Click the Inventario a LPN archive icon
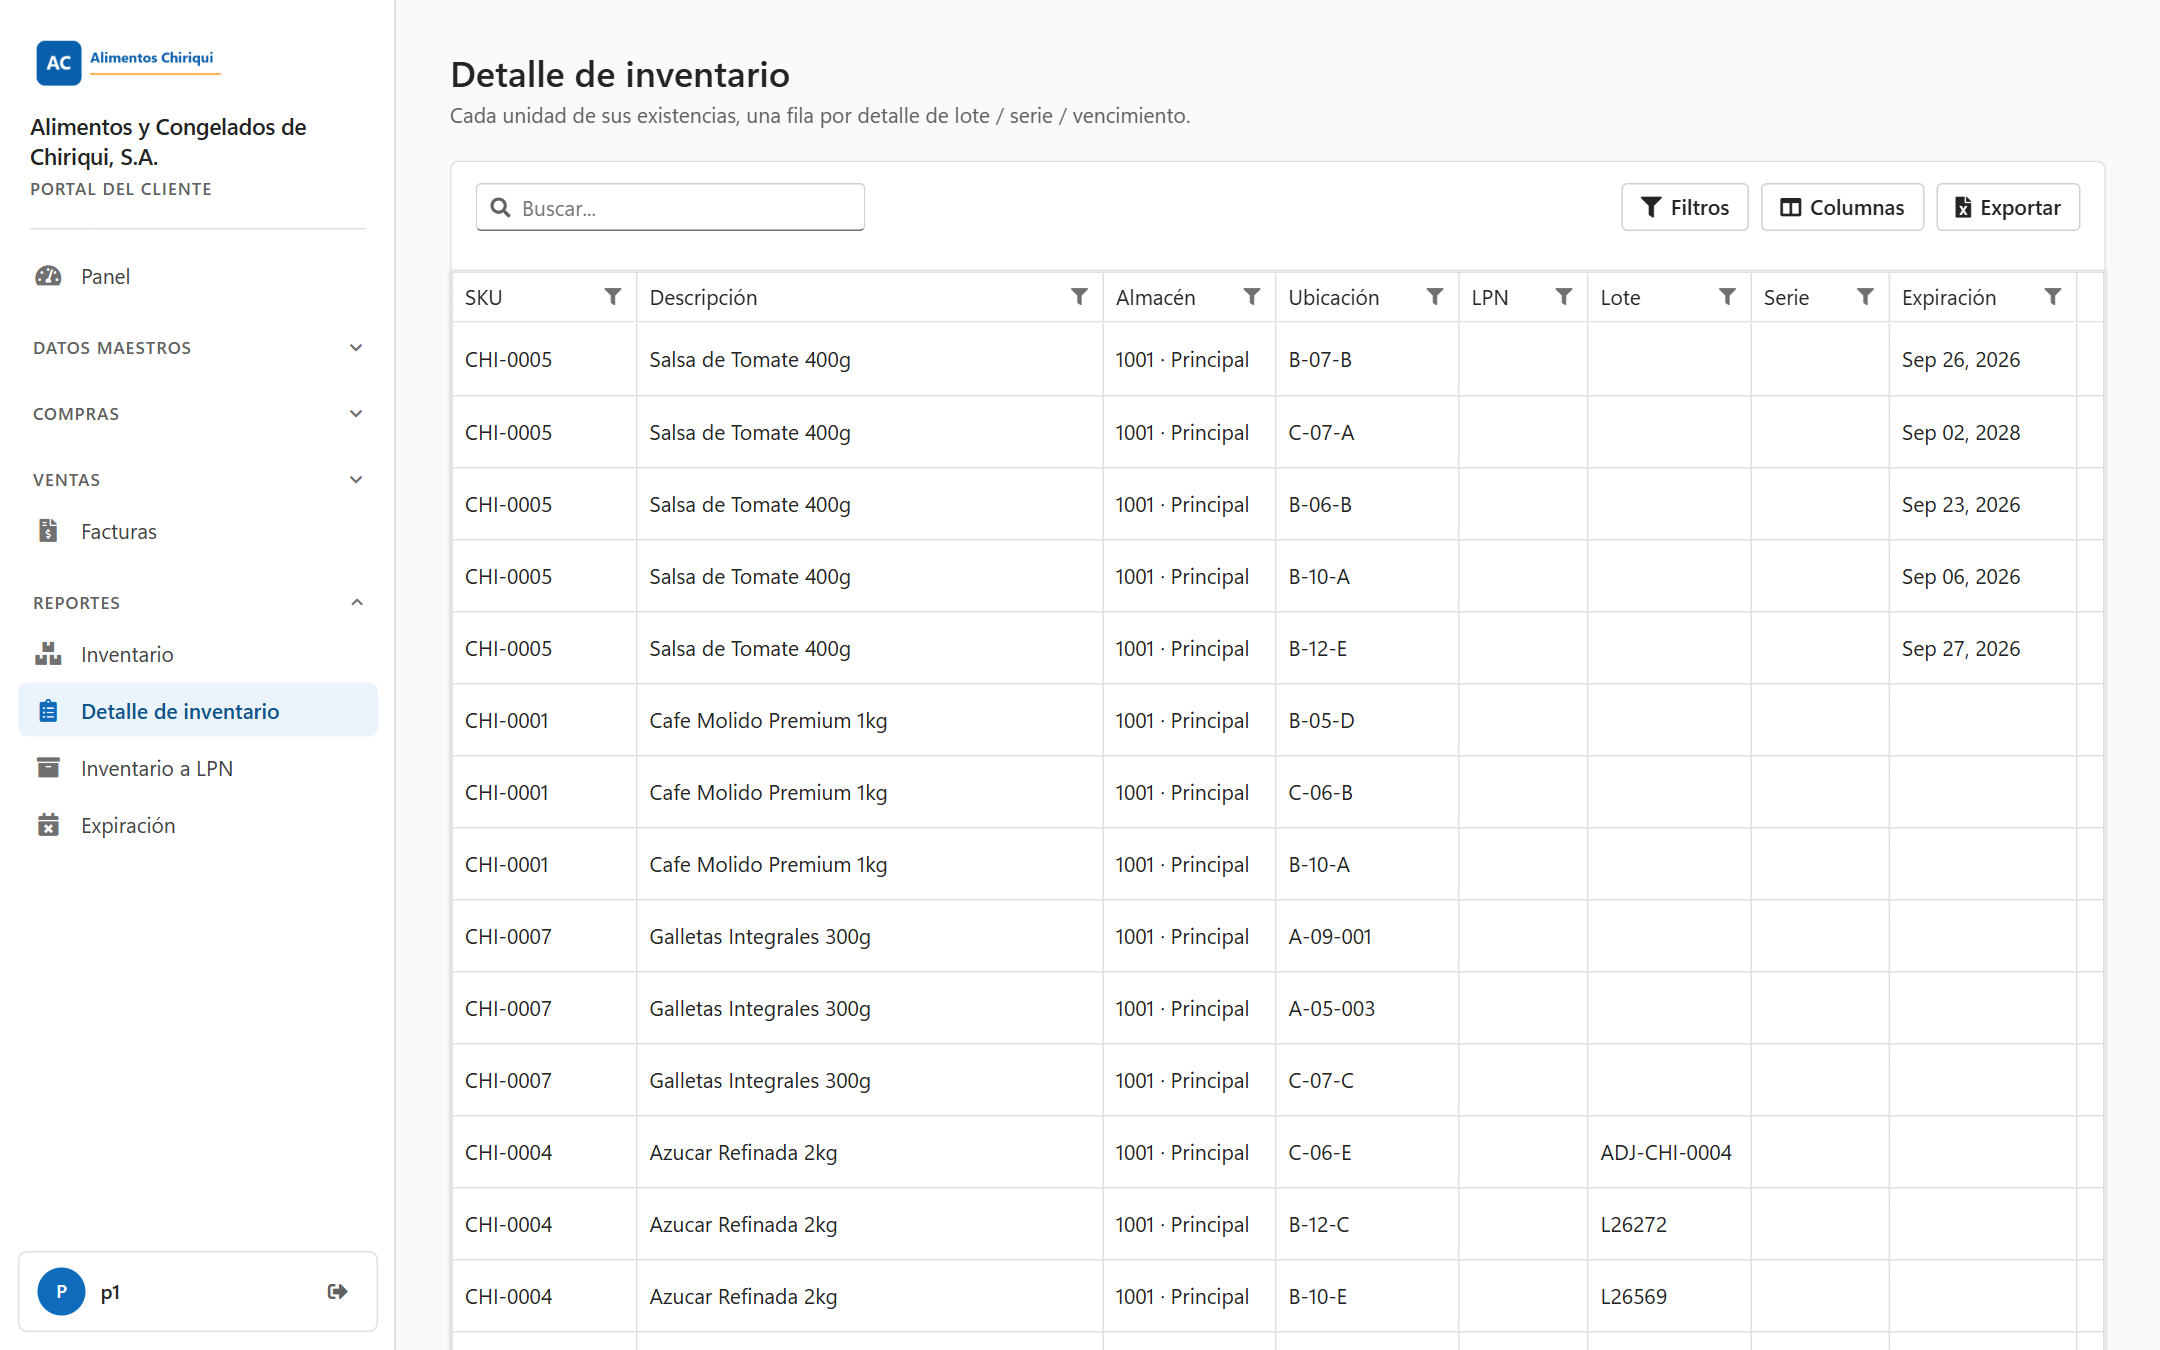This screenshot has width=2160, height=1350. coord(48,768)
